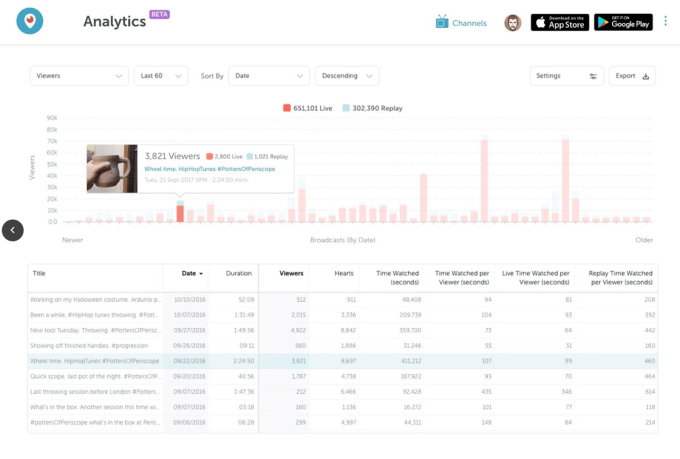Viewport: 680px width, 459px height.
Task: Open the Descending order dropdown
Action: [x=346, y=76]
